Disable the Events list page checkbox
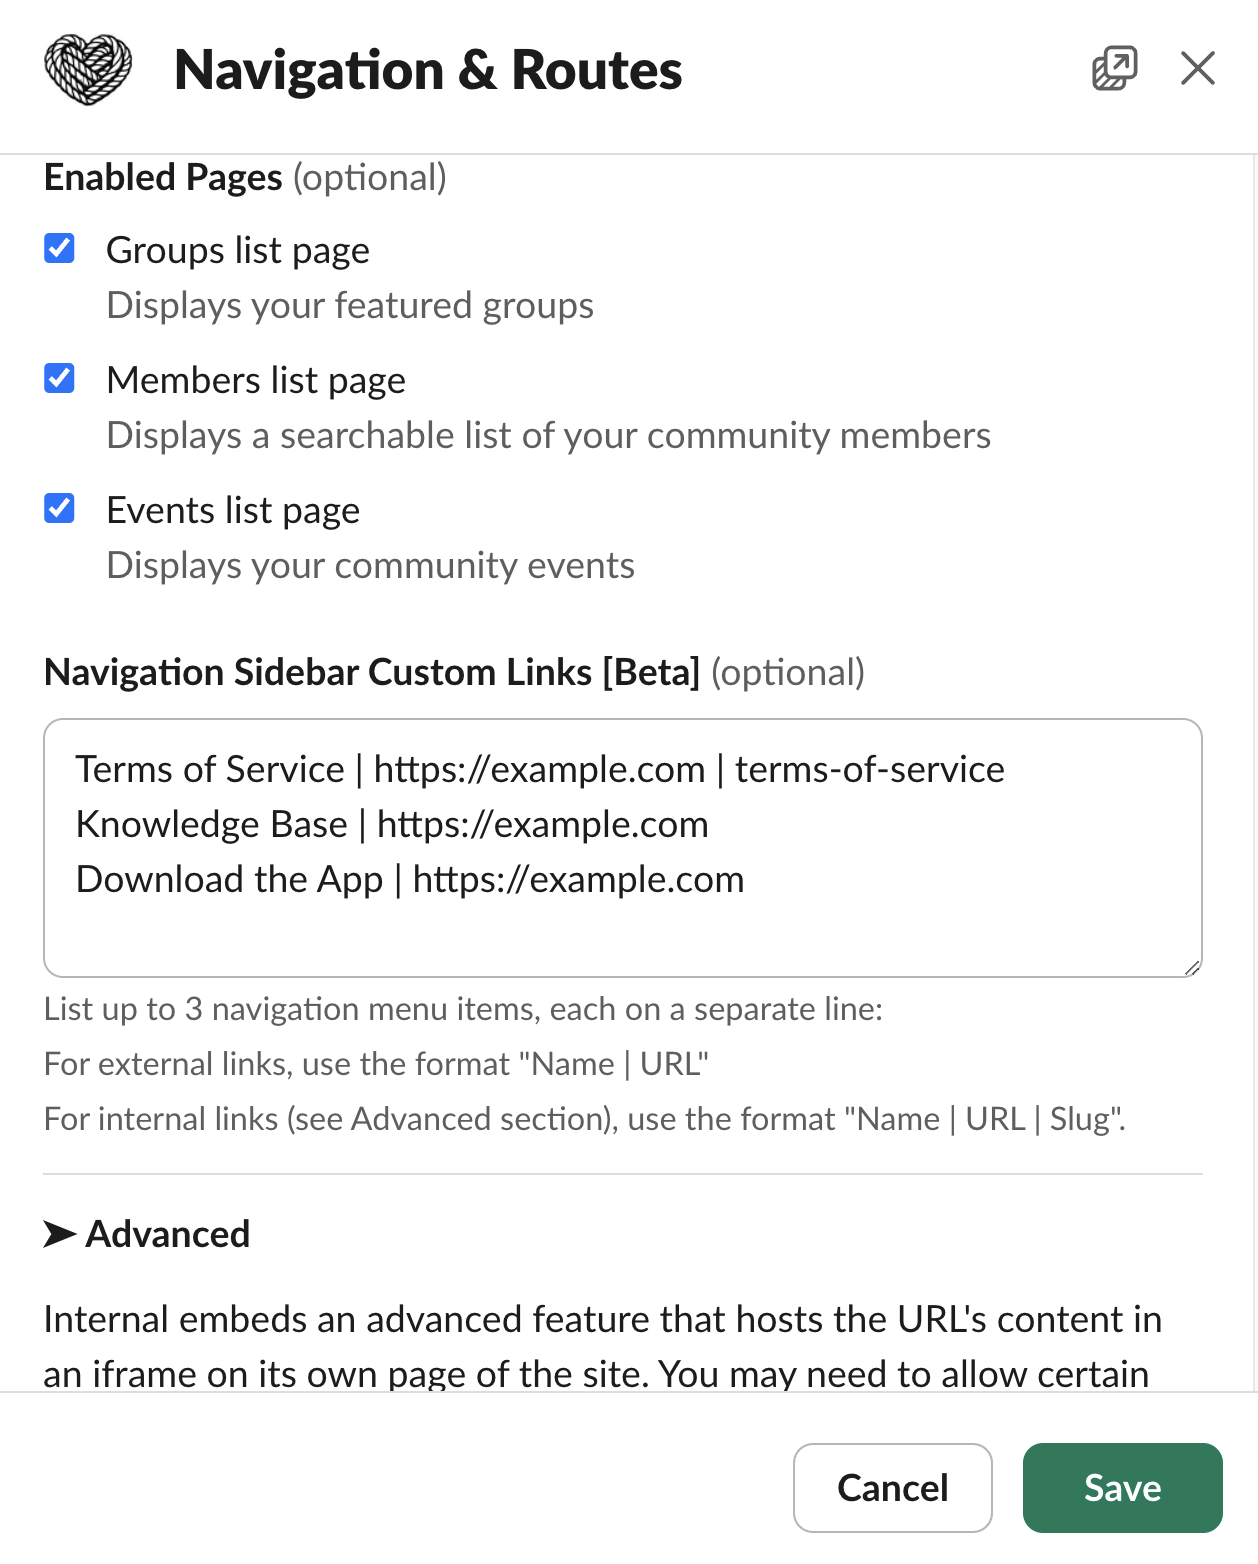Image resolution: width=1258 pixels, height=1564 pixels. (60, 508)
